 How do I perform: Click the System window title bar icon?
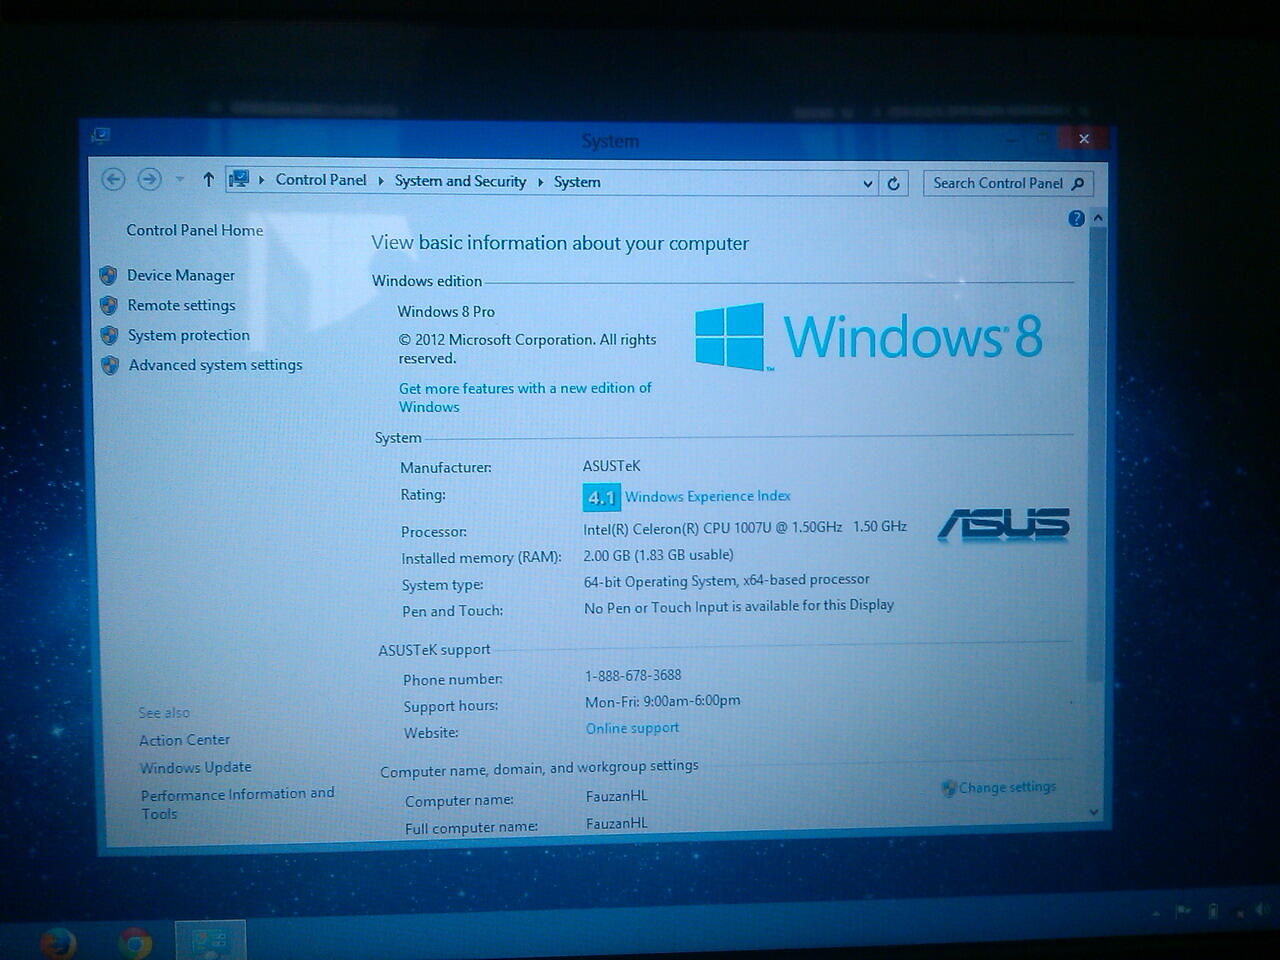pos(100,135)
